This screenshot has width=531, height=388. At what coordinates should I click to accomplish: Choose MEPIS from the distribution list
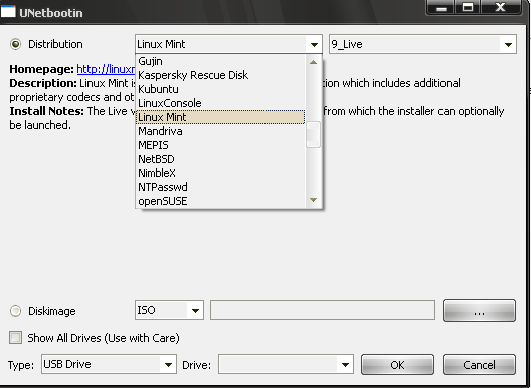click(x=221, y=145)
